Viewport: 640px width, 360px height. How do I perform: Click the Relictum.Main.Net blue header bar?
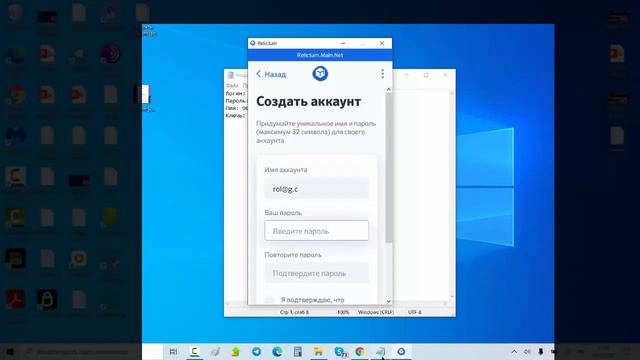click(320, 55)
